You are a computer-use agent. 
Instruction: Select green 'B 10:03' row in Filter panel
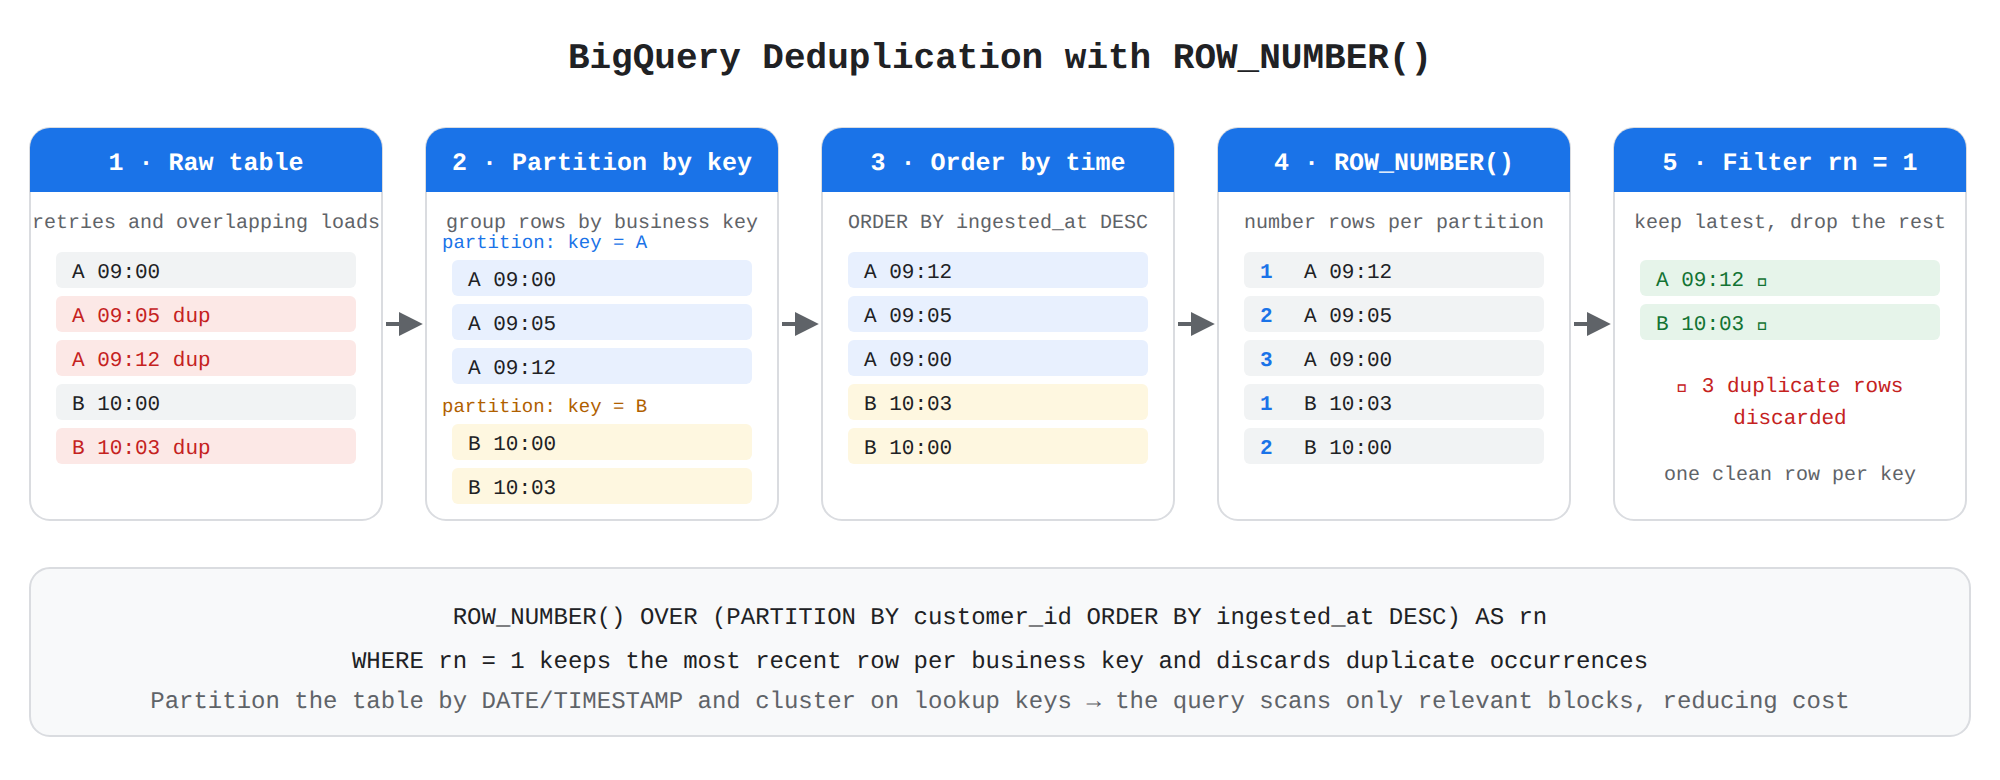(x=1790, y=322)
